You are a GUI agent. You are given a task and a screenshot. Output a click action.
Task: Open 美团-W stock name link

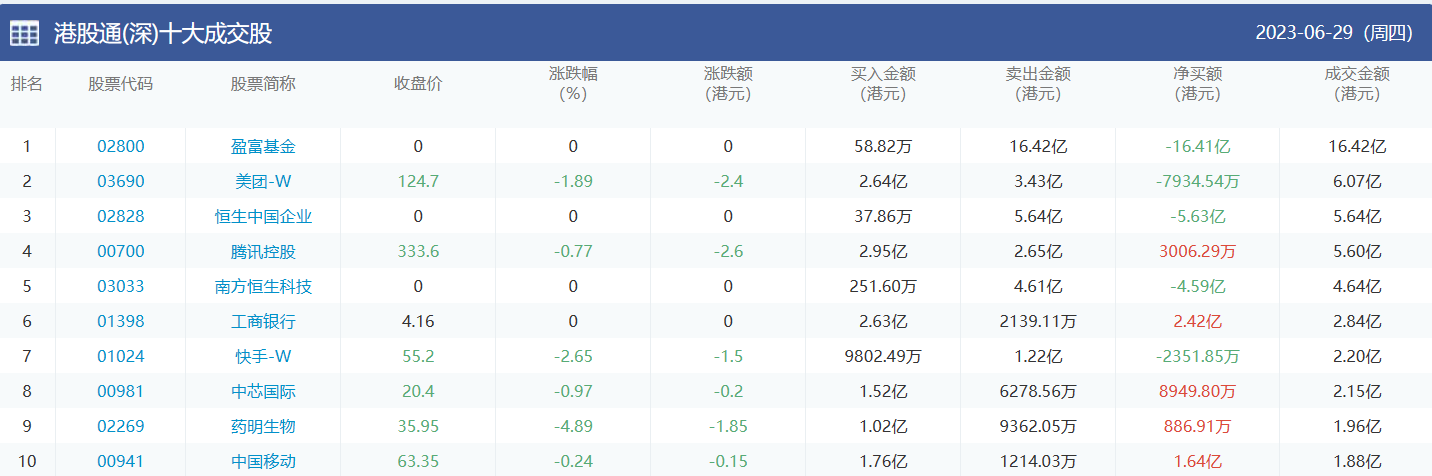(x=263, y=182)
